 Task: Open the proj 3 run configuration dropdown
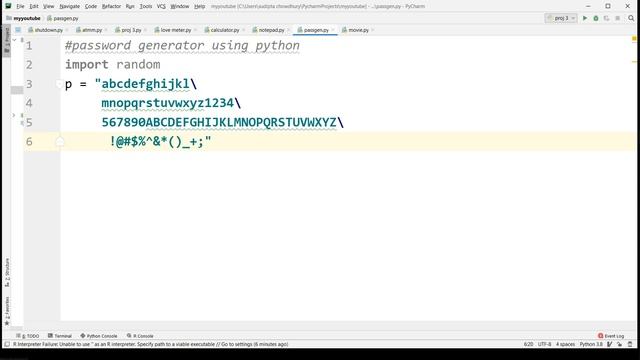coord(561,18)
